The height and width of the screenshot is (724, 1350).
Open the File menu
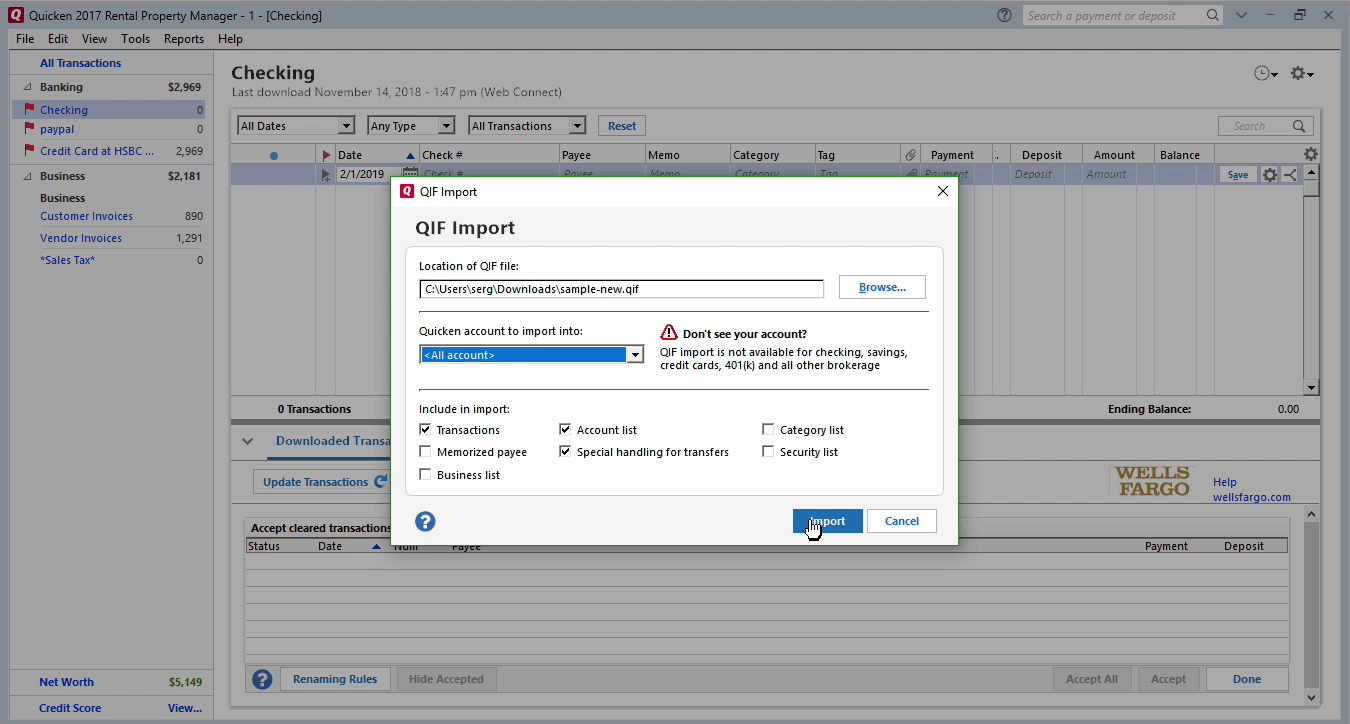click(25, 39)
